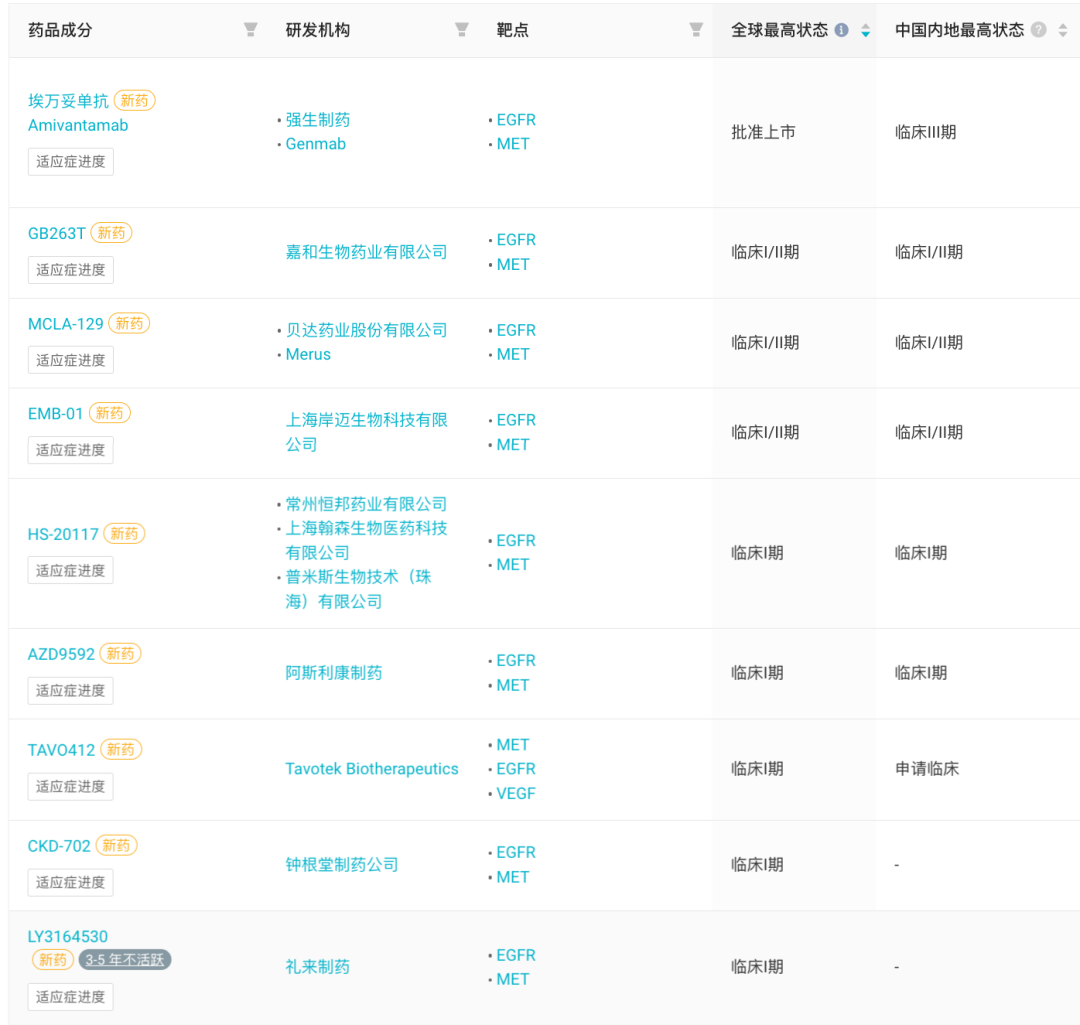Sort by 中国内地最高状态 column arrows
Image resolution: width=1080 pixels, height=1025 pixels.
coord(1063,30)
